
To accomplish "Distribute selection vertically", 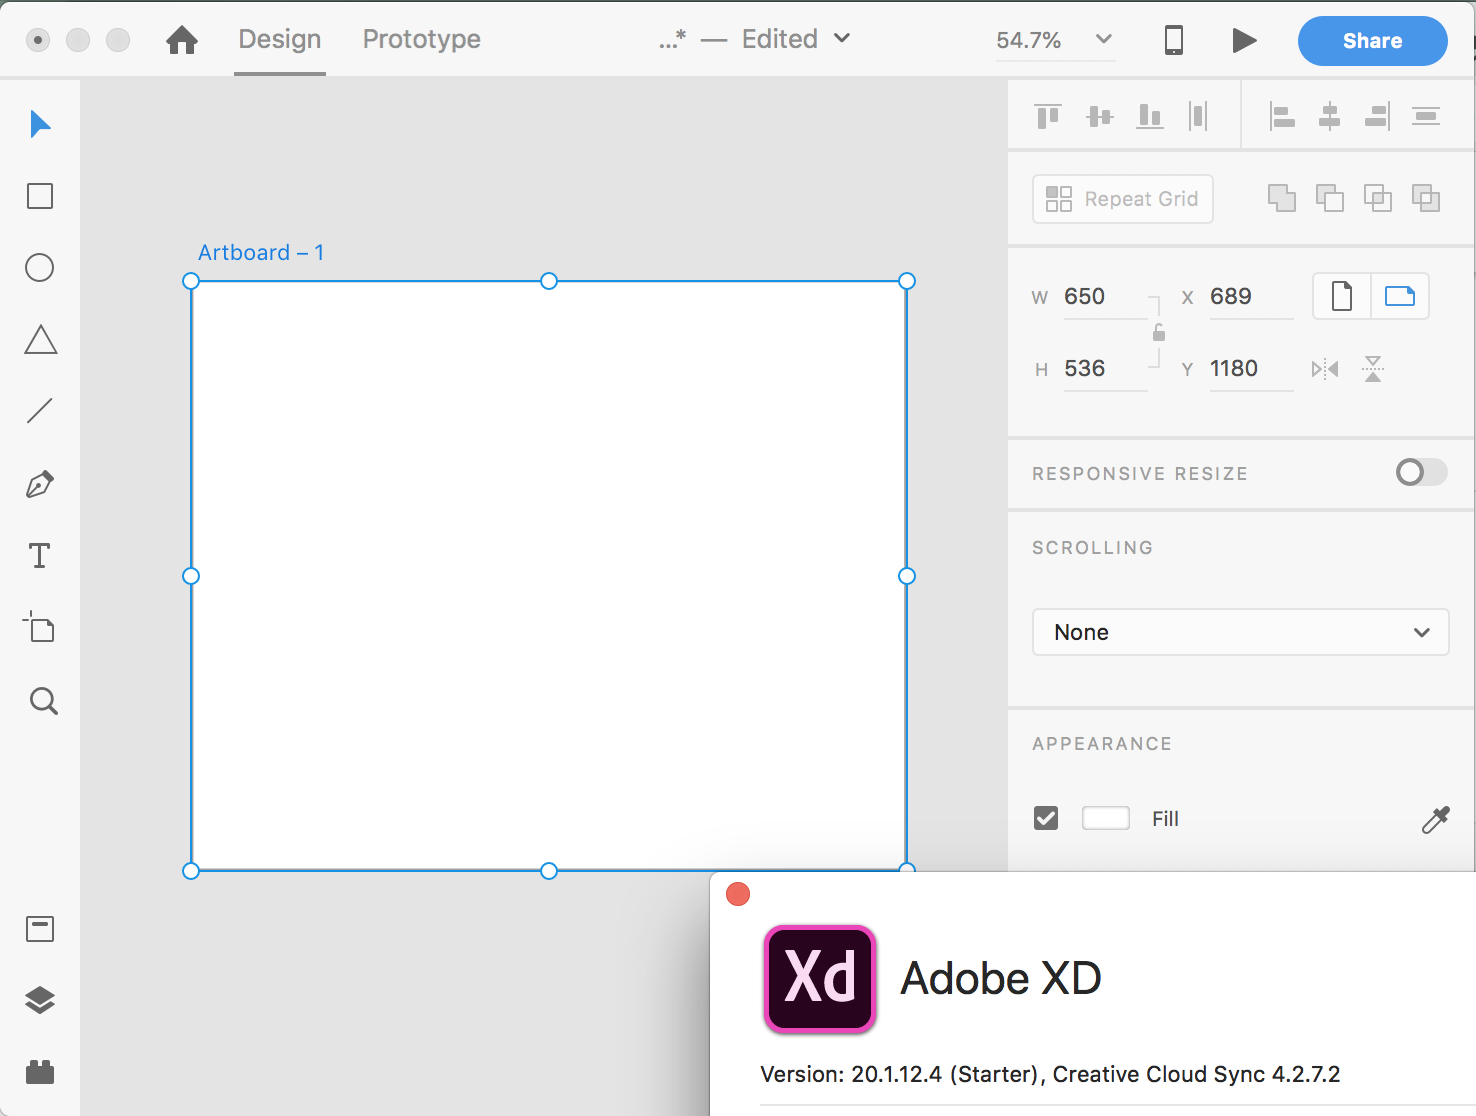I will click(1426, 117).
